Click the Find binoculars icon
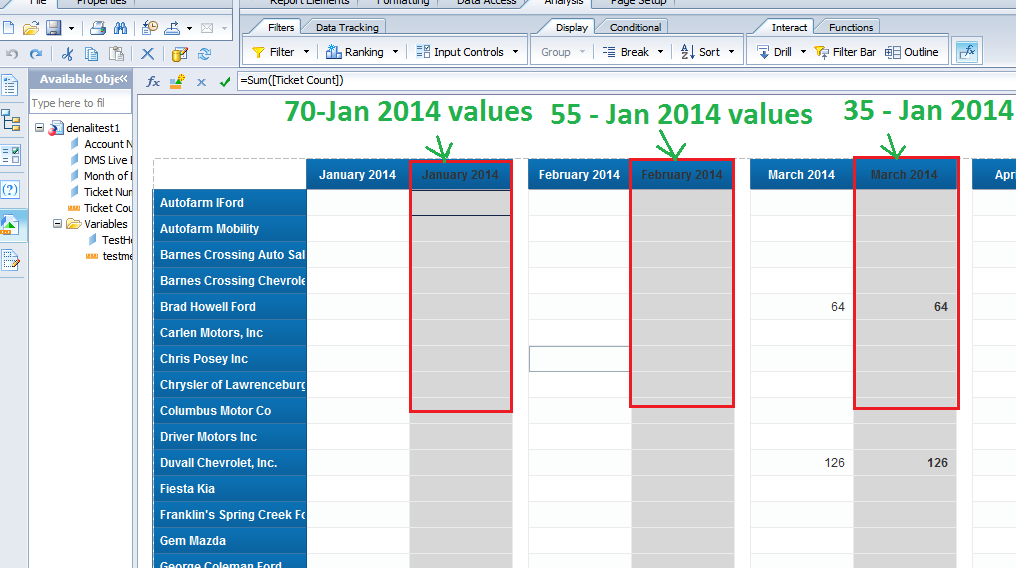The height and width of the screenshot is (568, 1016). pyautogui.click(x=120, y=27)
